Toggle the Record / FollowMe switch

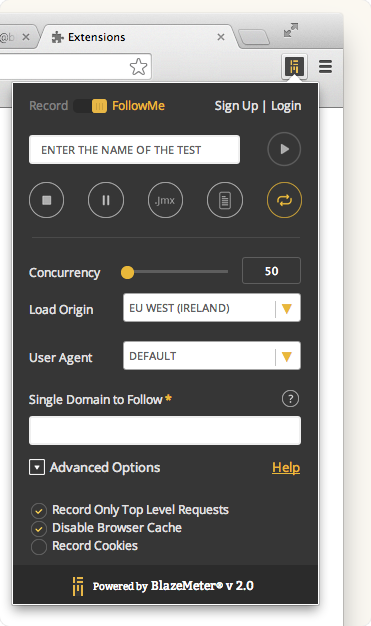point(90,106)
